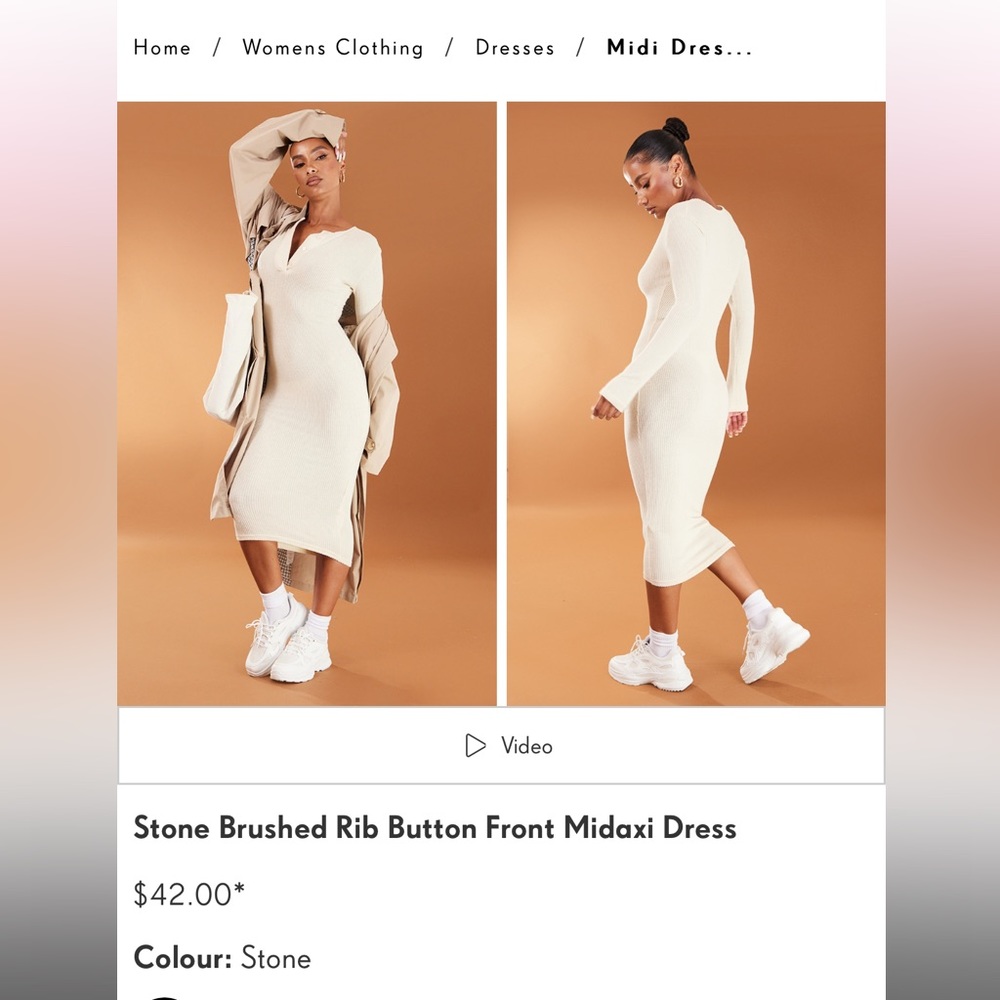Click the model's hair bun in the back photo
1000x1000 pixels.
(x=675, y=129)
